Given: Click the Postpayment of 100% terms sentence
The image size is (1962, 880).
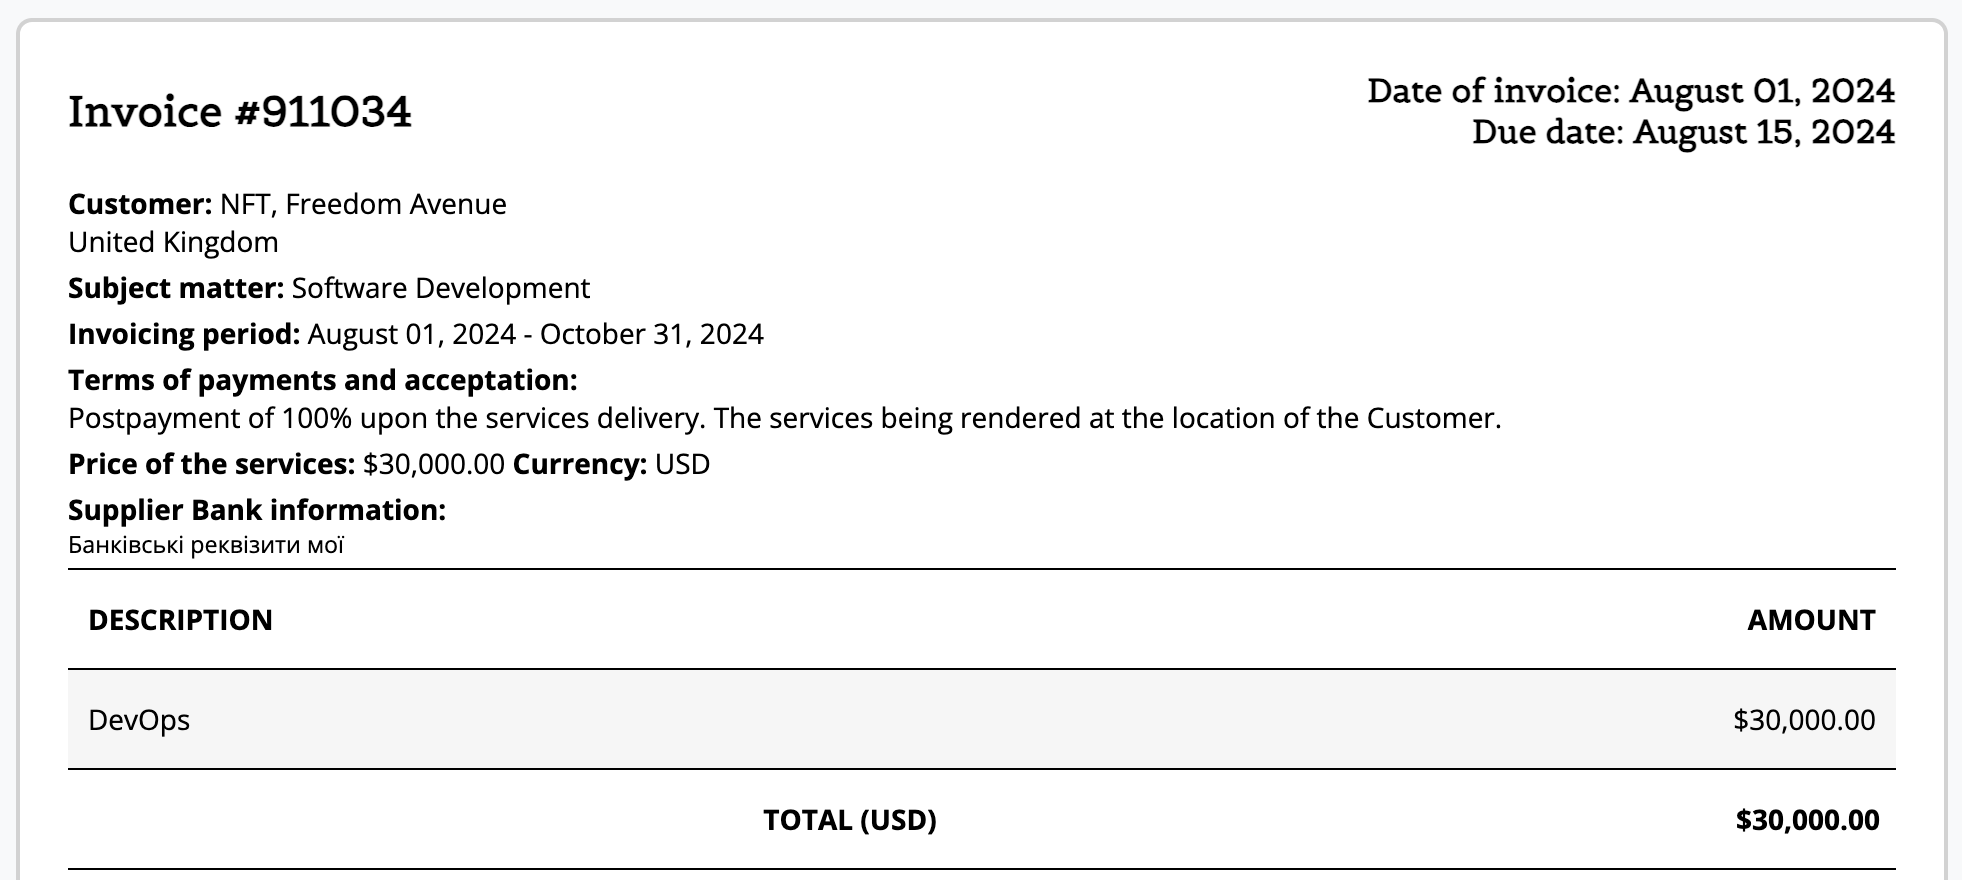Looking at the screenshot, I should (785, 418).
